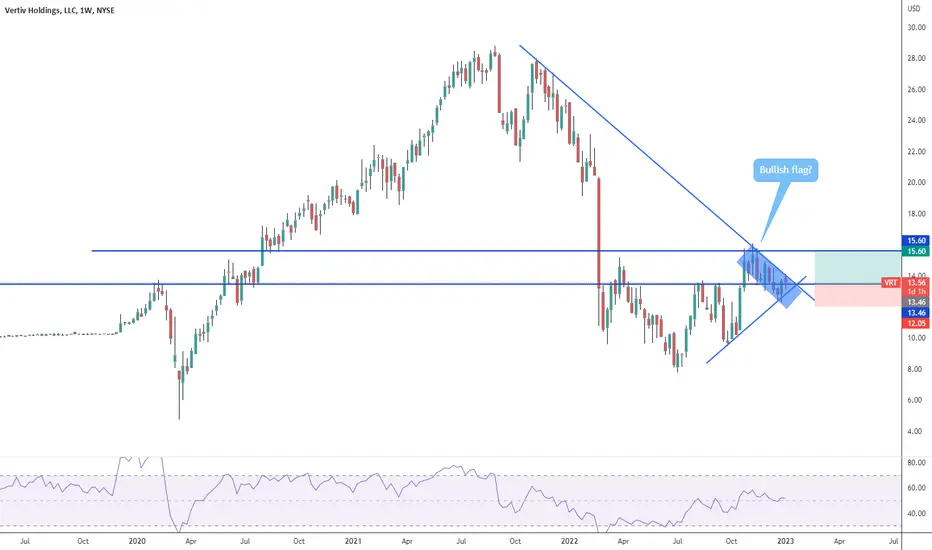Click the green 15.60 target price tag
Image resolution: width=932 pixels, height=550 pixels.
(x=916, y=252)
